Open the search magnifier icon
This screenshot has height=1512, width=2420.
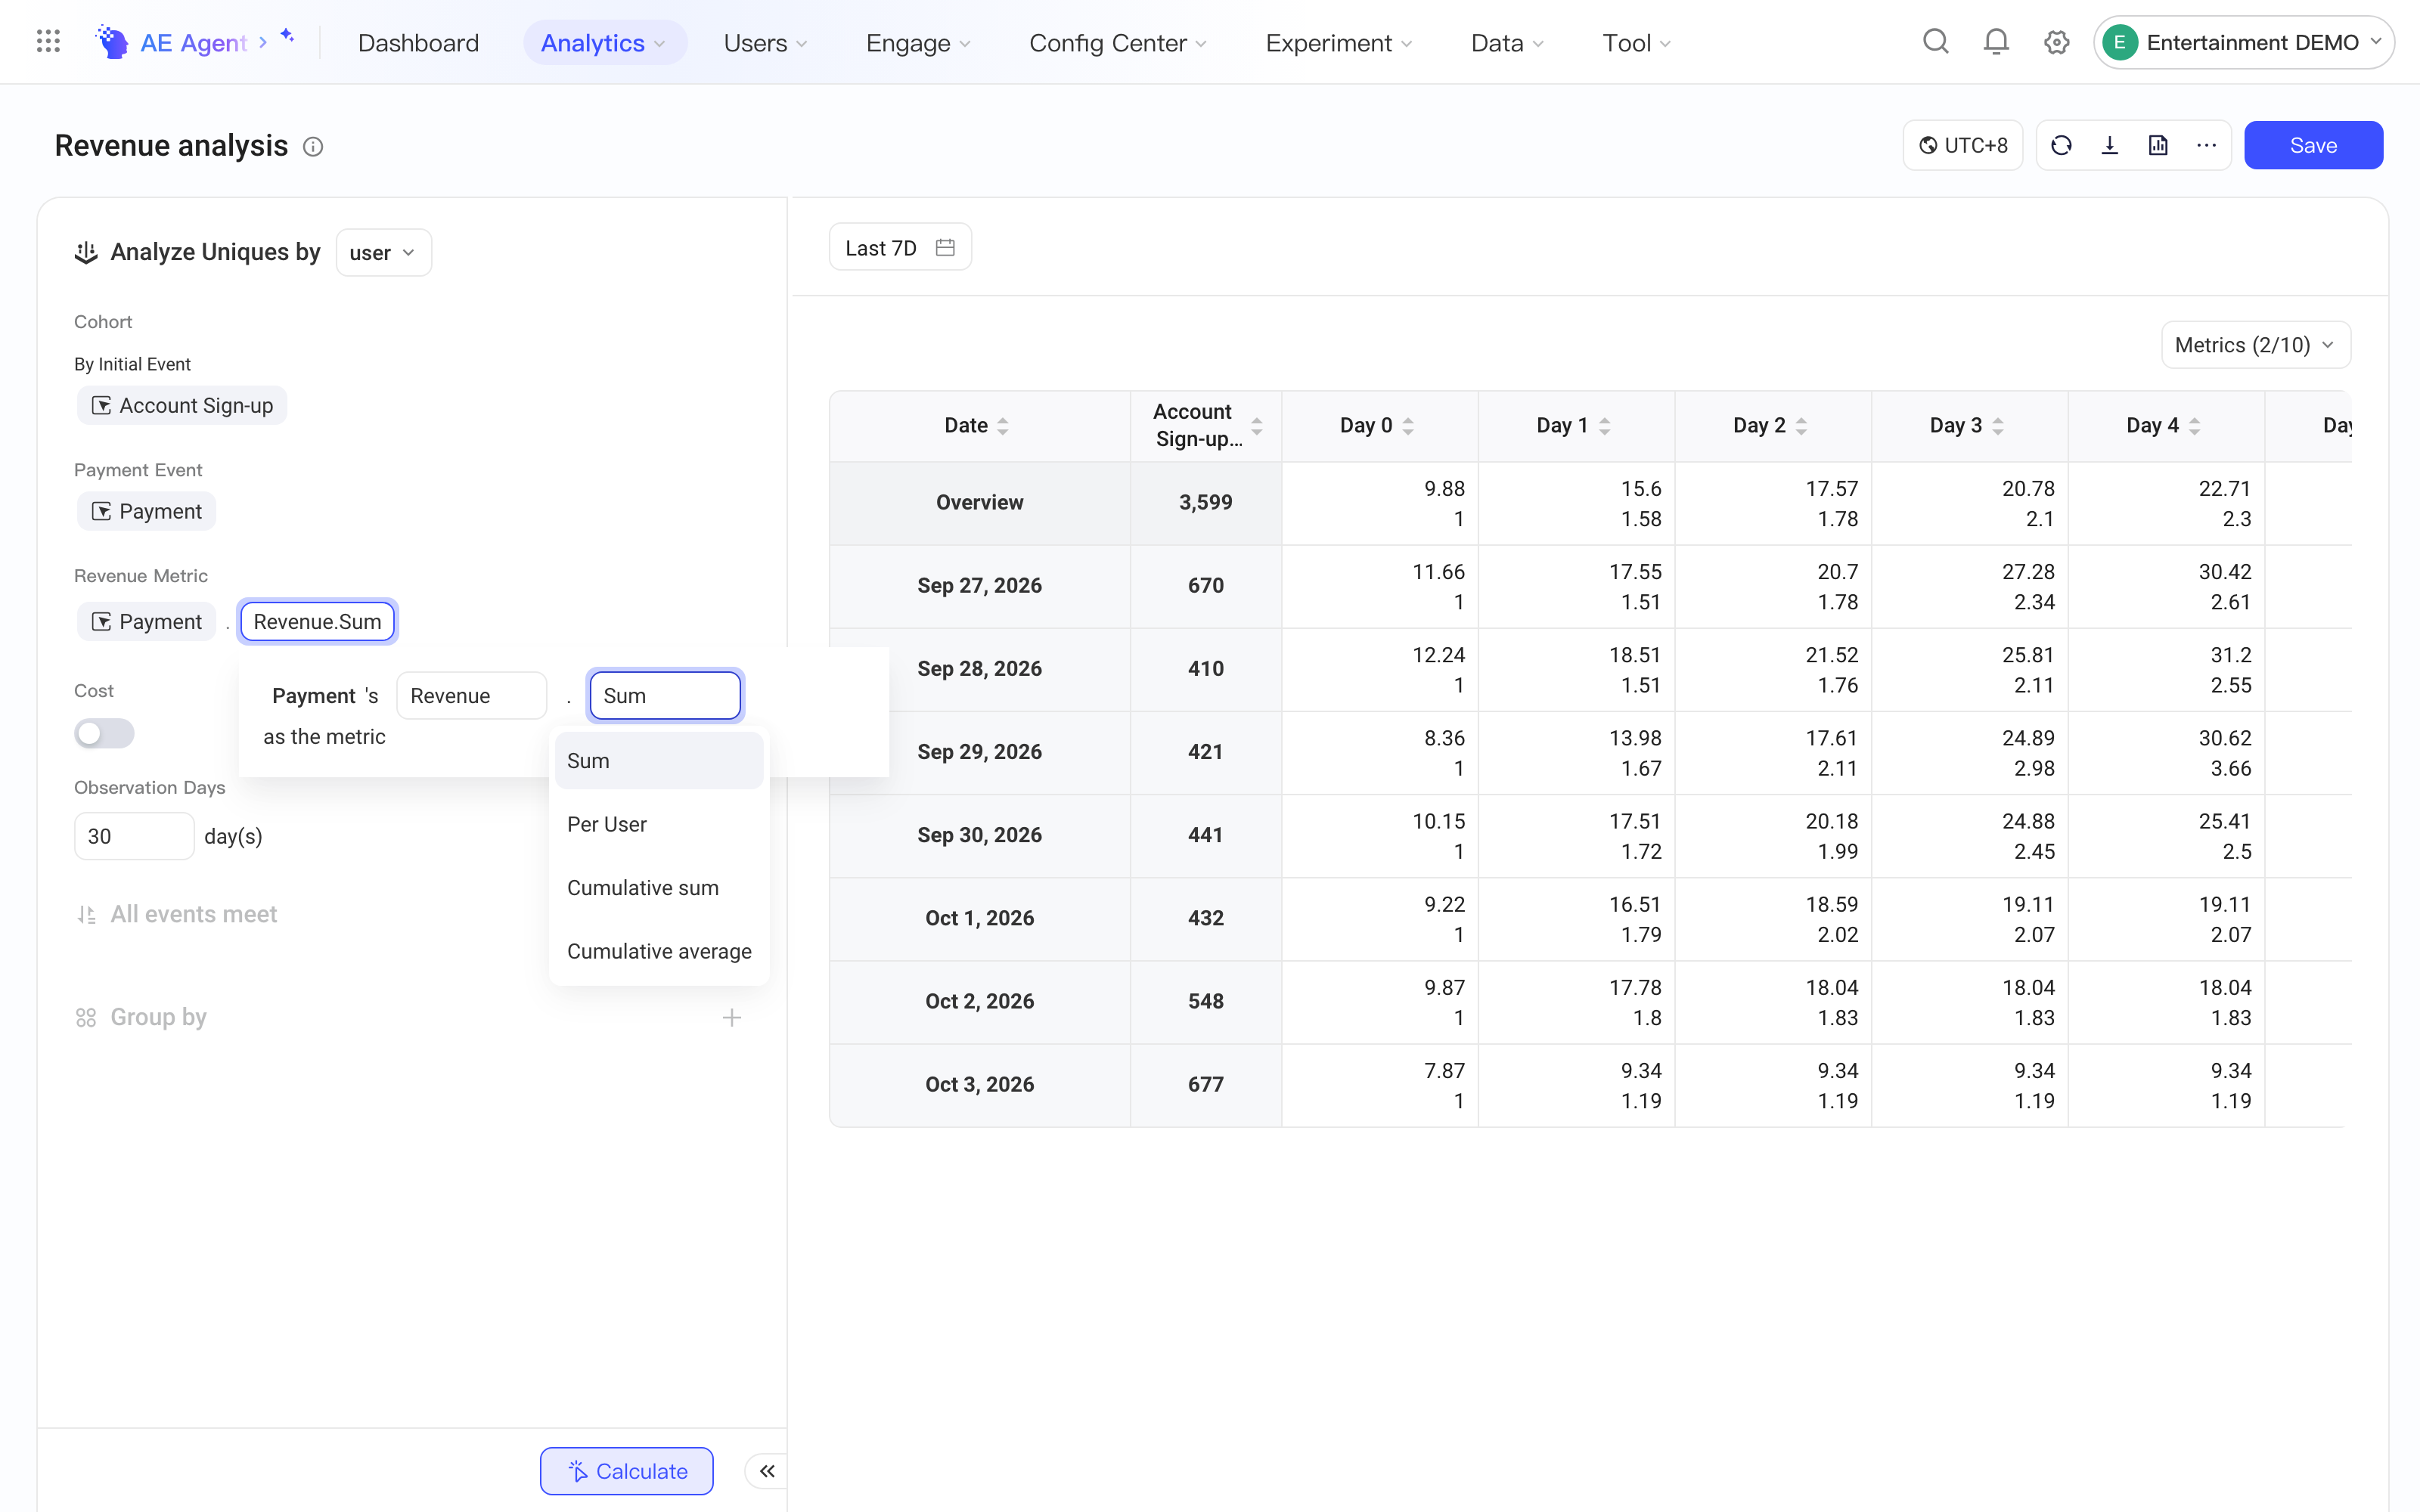(x=1936, y=42)
